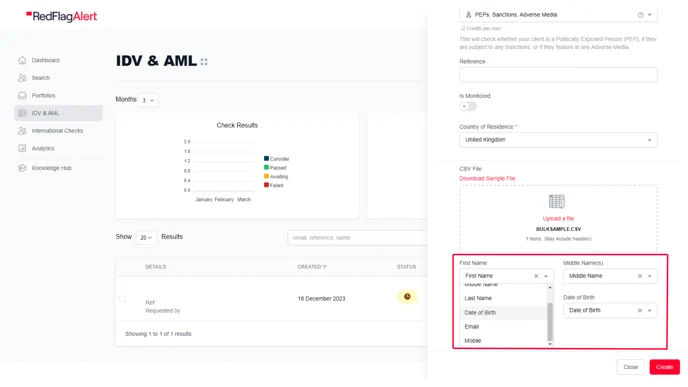Open the Middle Name(s) dropdown
The height and width of the screenshot is (387, 688).
649,276
